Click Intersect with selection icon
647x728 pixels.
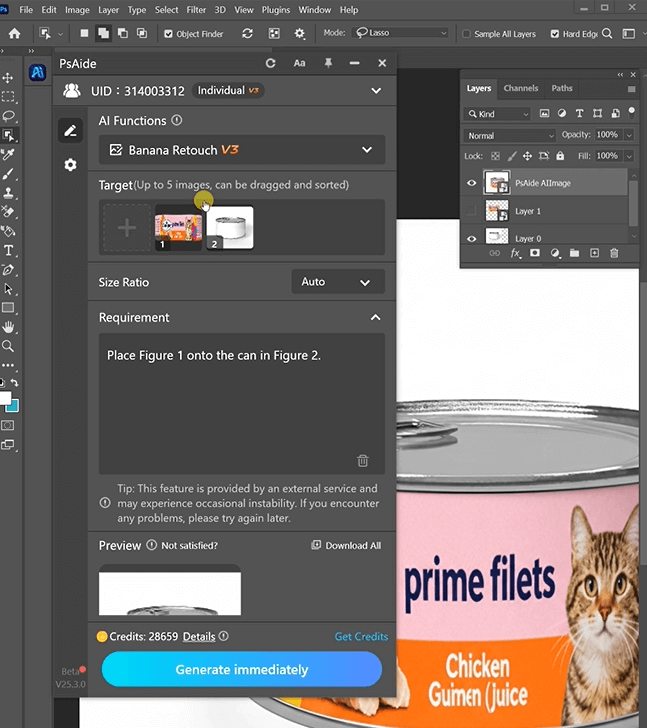pos(142,33)
